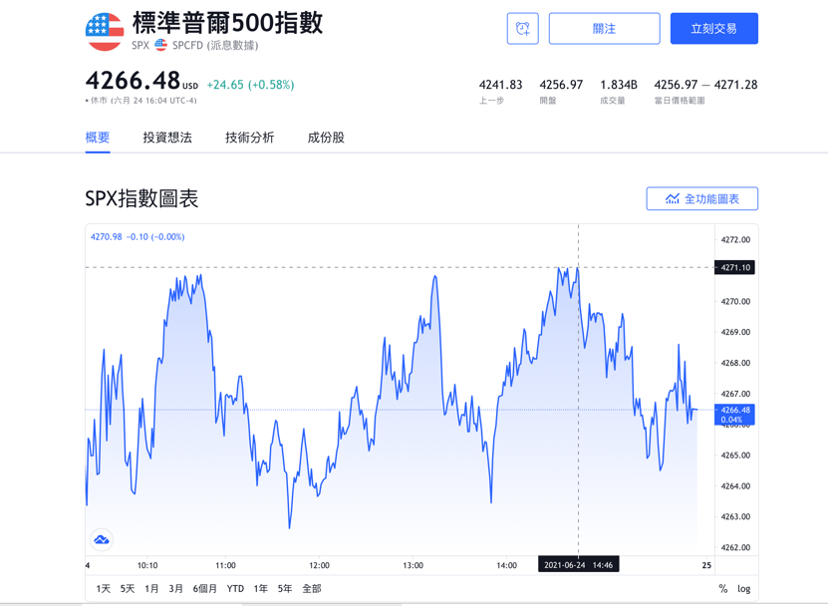Click the 4256.97 opening price value
This screenshot has width=831, height=611.
pos(562,85)
